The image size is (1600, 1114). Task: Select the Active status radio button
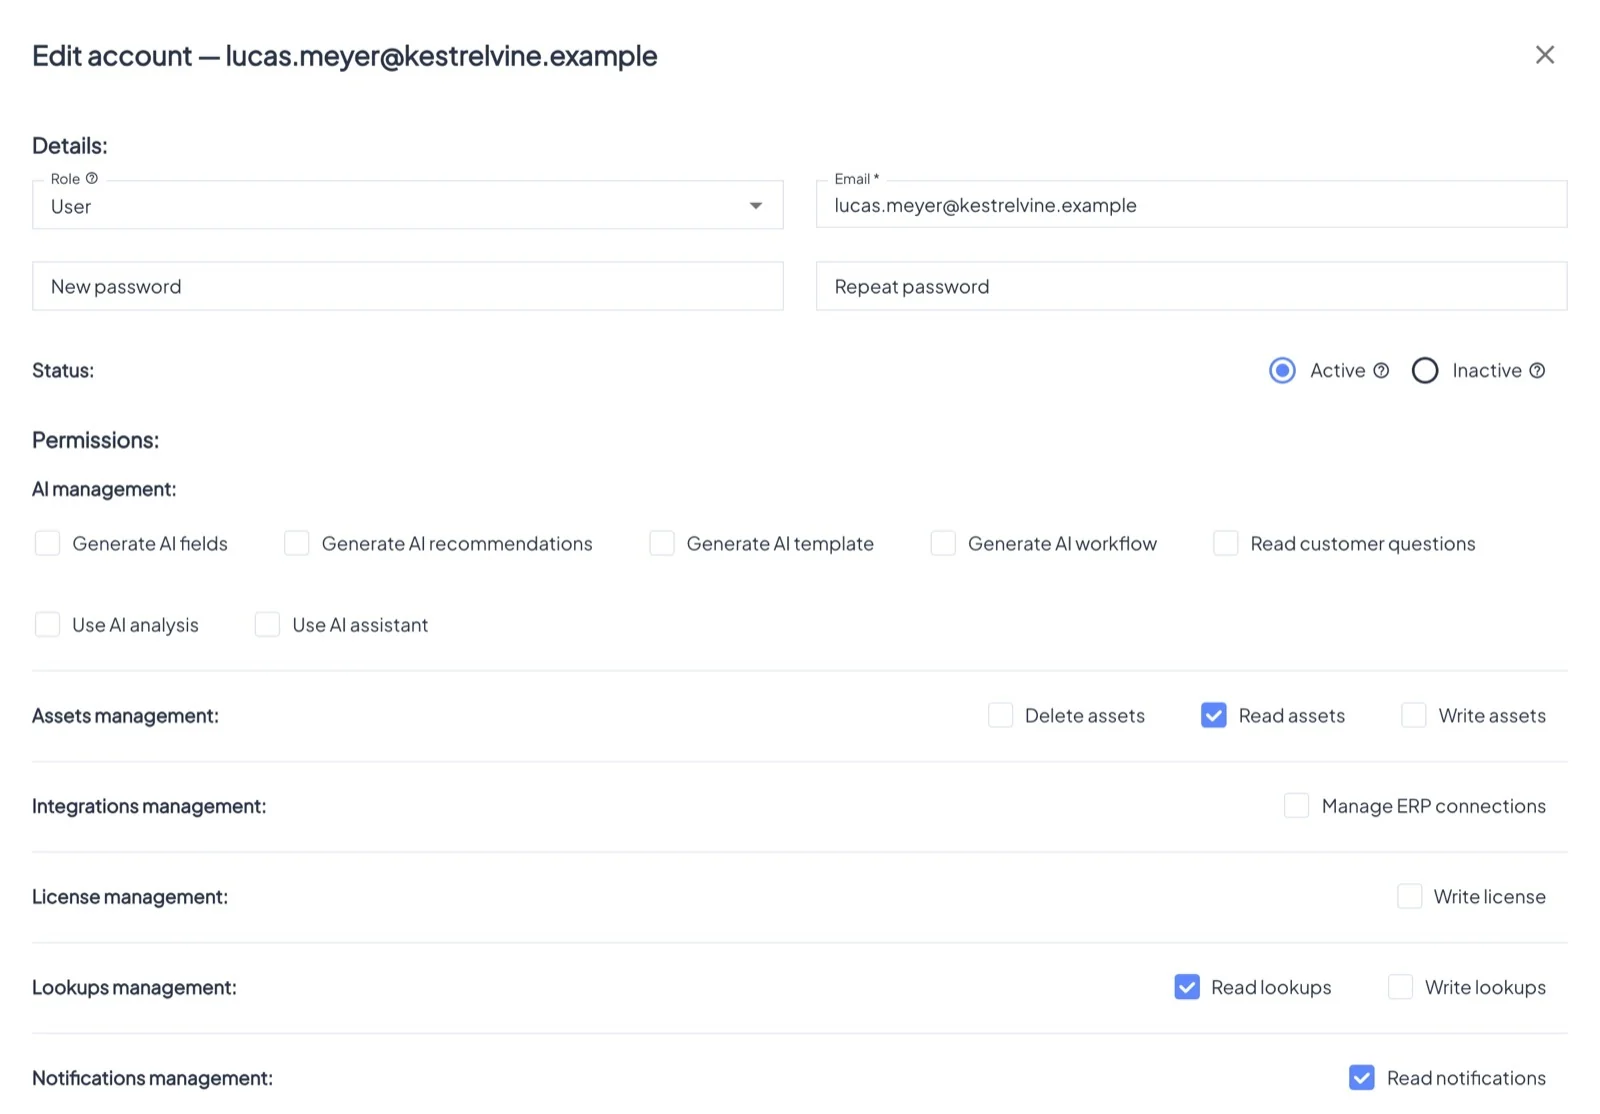(x=1282, y=370)
